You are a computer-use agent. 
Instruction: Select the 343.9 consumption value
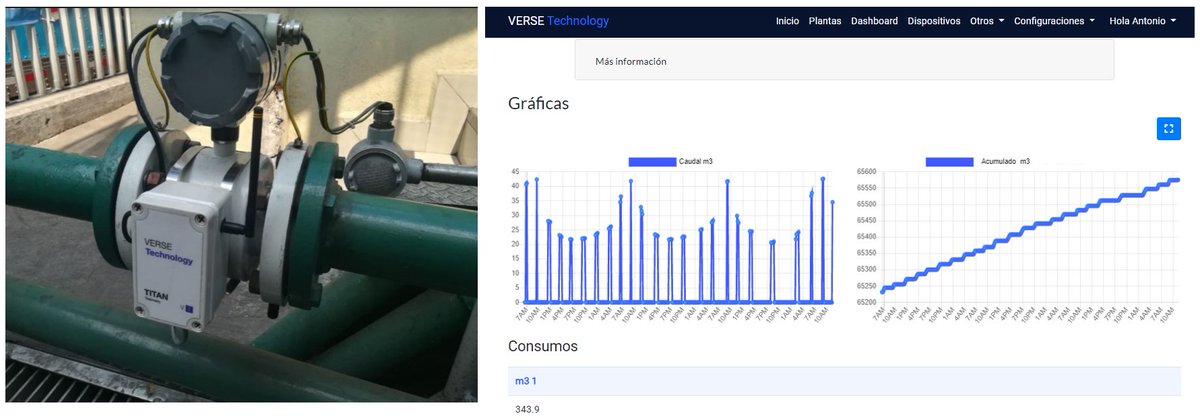click(527, 409)
